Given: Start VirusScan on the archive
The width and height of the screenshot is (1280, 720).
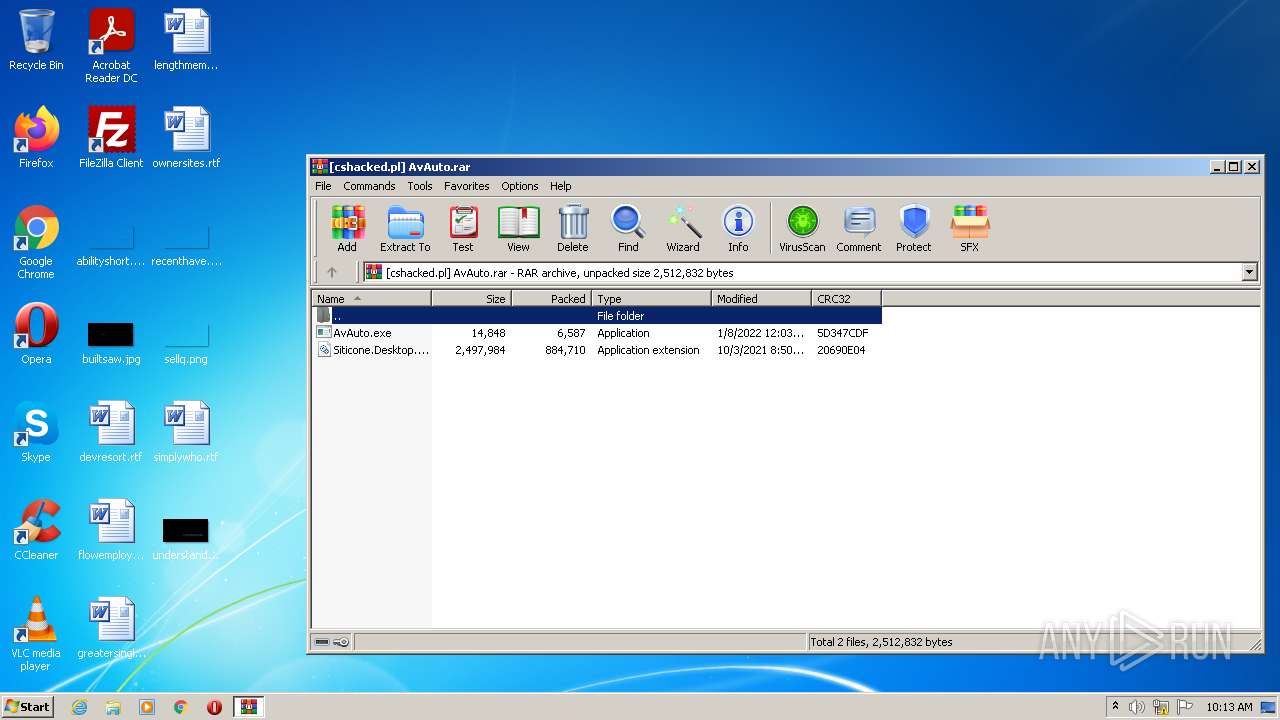Looking at the screenshot, I should tap(802, 229).
